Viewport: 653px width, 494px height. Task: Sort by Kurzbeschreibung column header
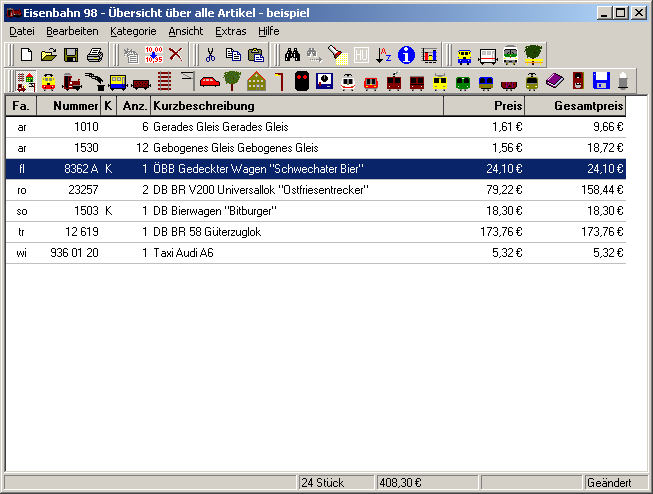pos(296,106)
